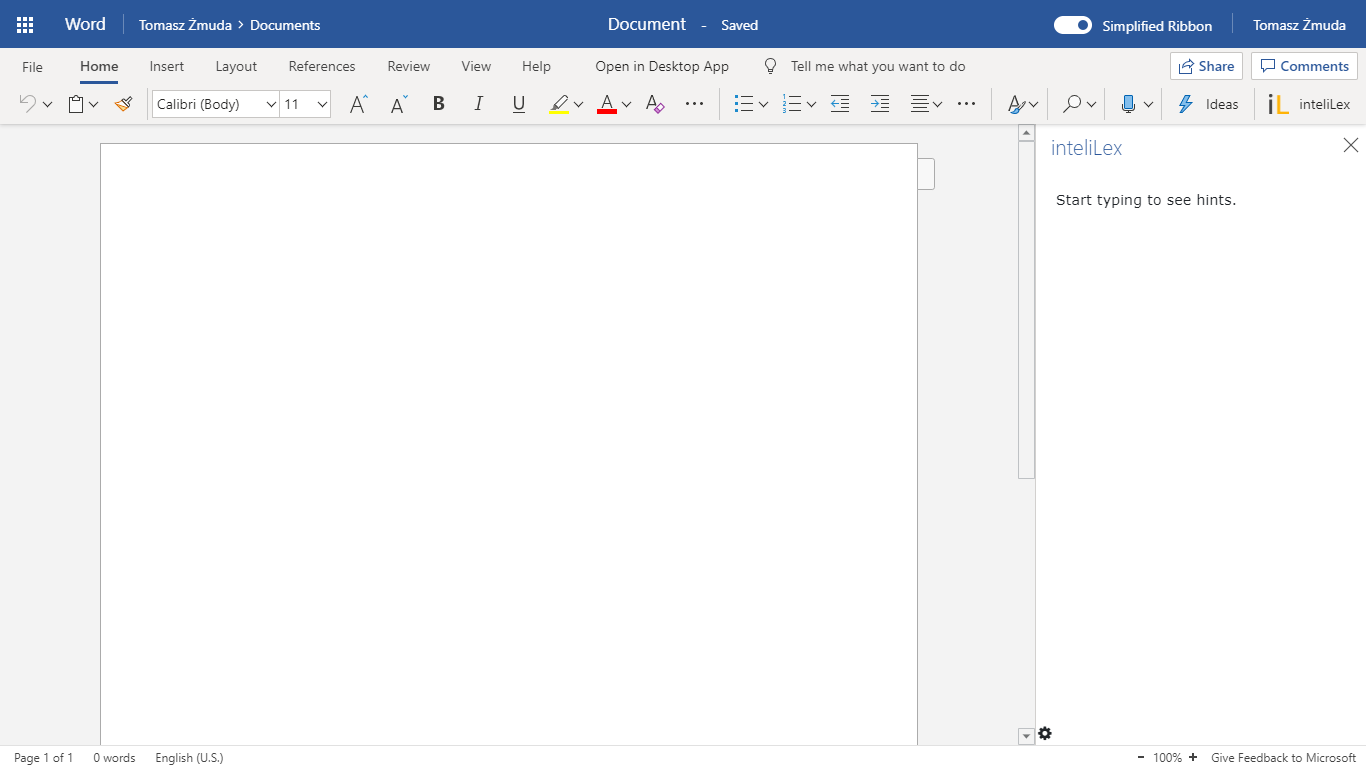This screenshot has width=1366, height=768.
Task: Click the Share button
Action: 1206,66
